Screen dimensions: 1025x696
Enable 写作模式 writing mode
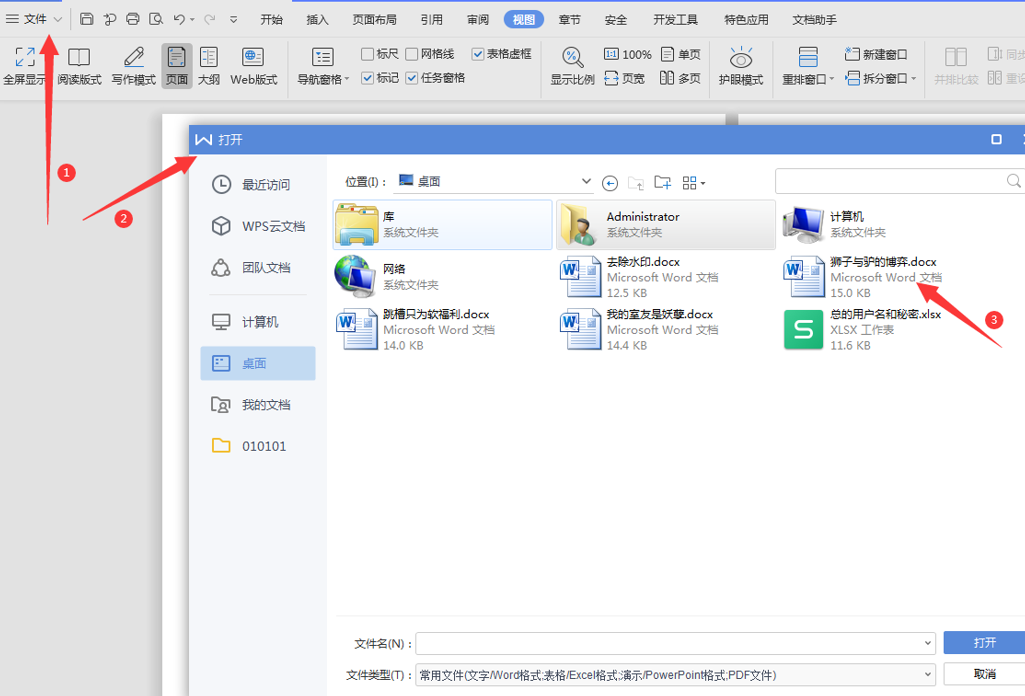tap(133, 66)
